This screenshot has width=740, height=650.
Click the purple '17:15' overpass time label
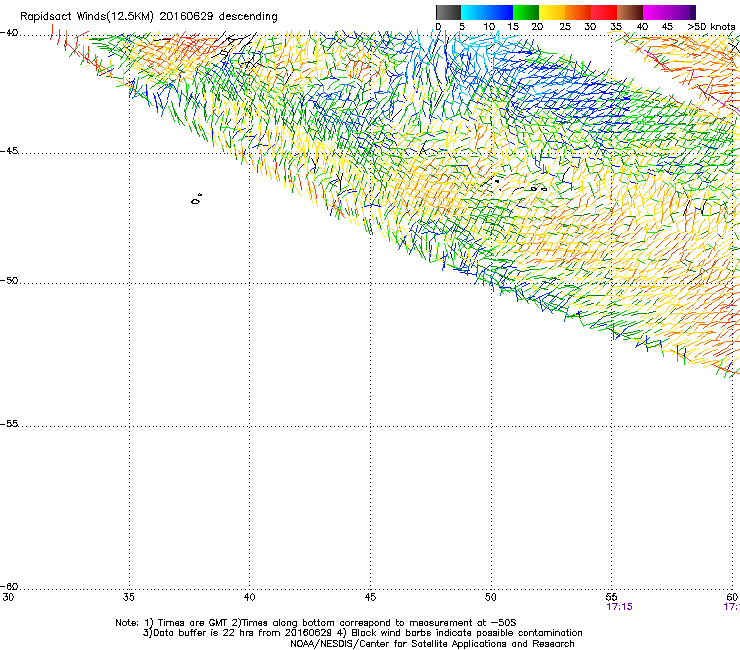[619, 607]
